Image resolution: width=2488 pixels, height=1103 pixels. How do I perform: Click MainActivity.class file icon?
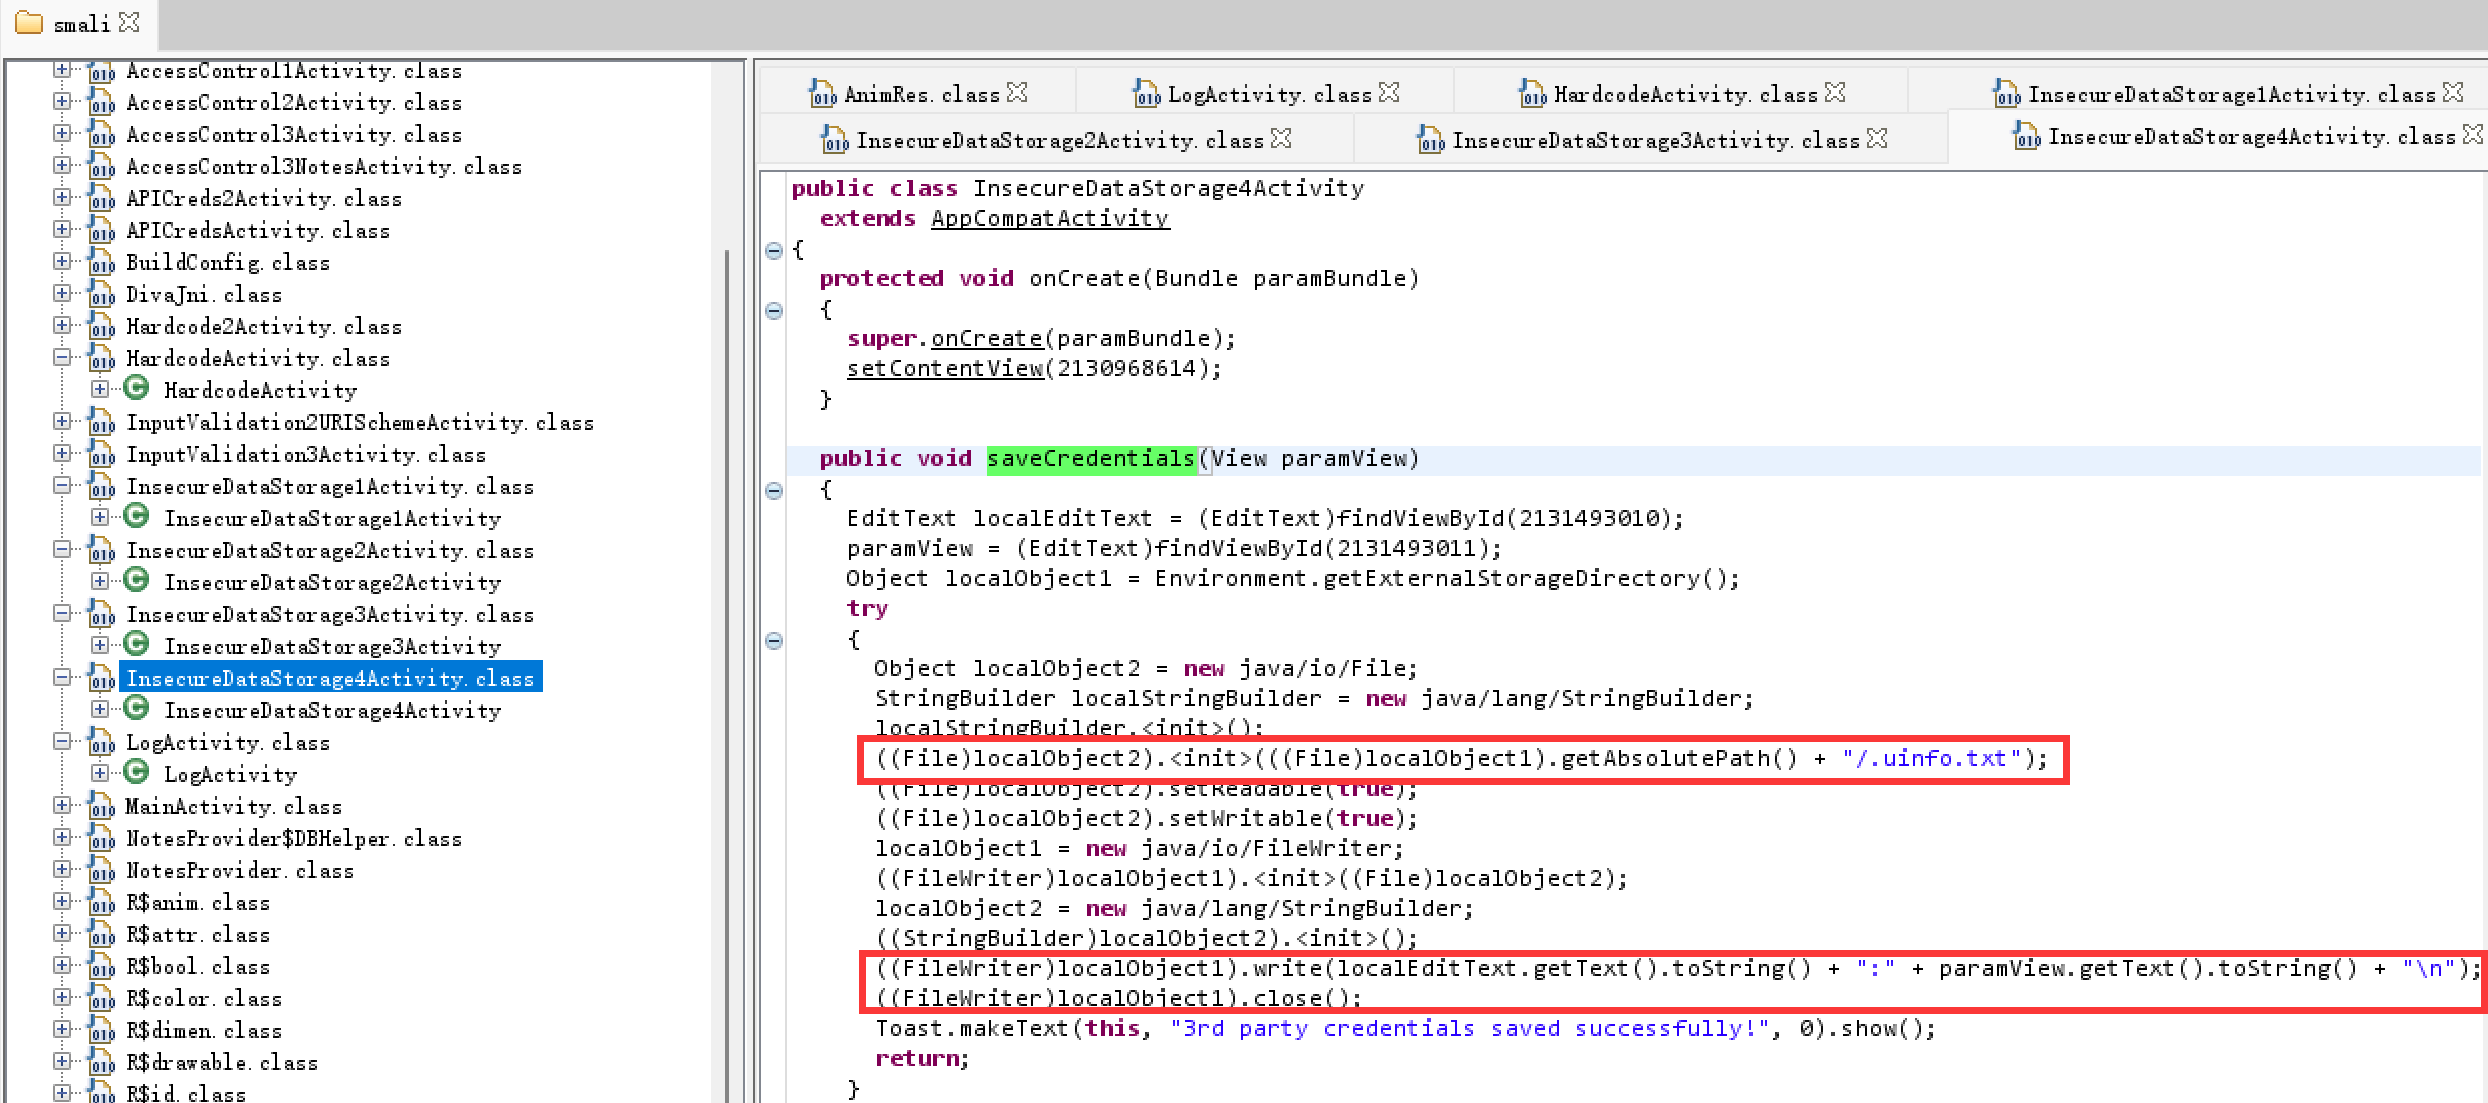pos(101,807)
